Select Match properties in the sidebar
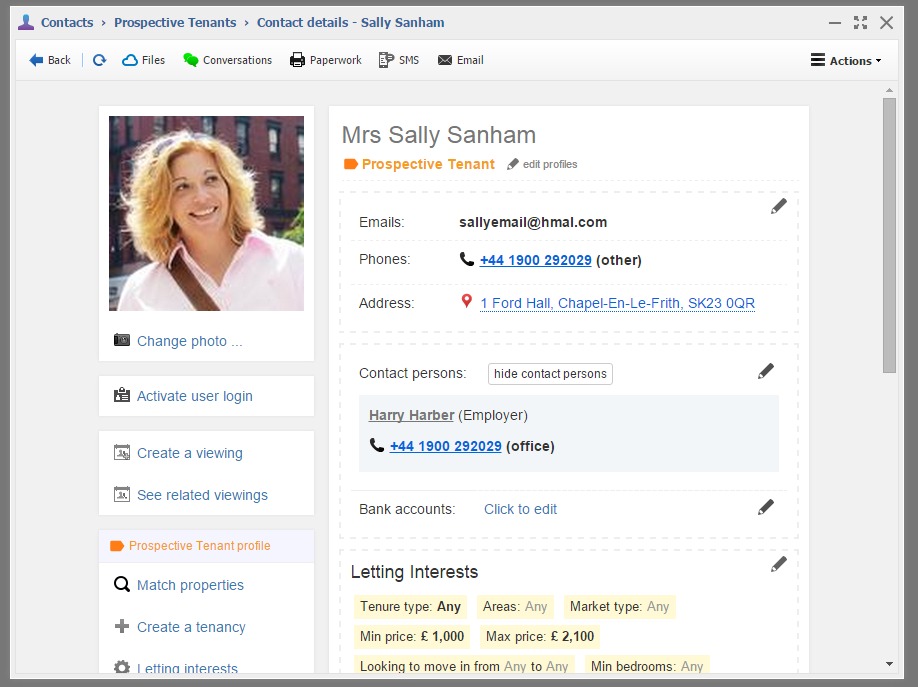918x687 pixels. 190,585
